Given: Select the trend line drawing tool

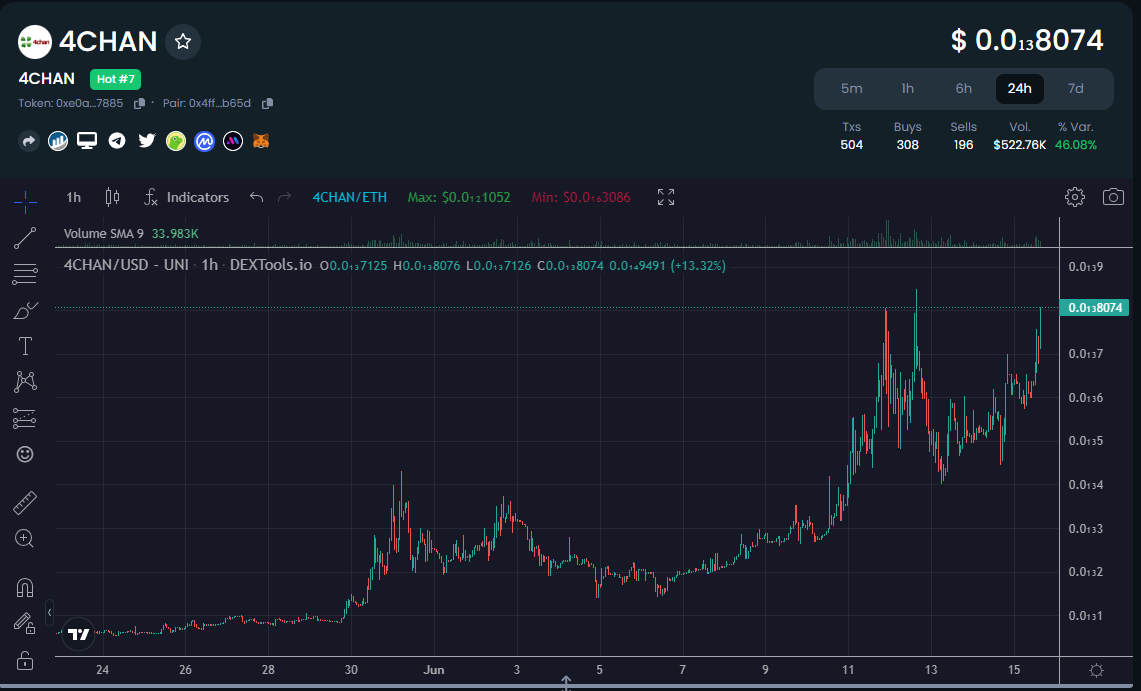Looking at the screenshot, I should click(25, 238).
